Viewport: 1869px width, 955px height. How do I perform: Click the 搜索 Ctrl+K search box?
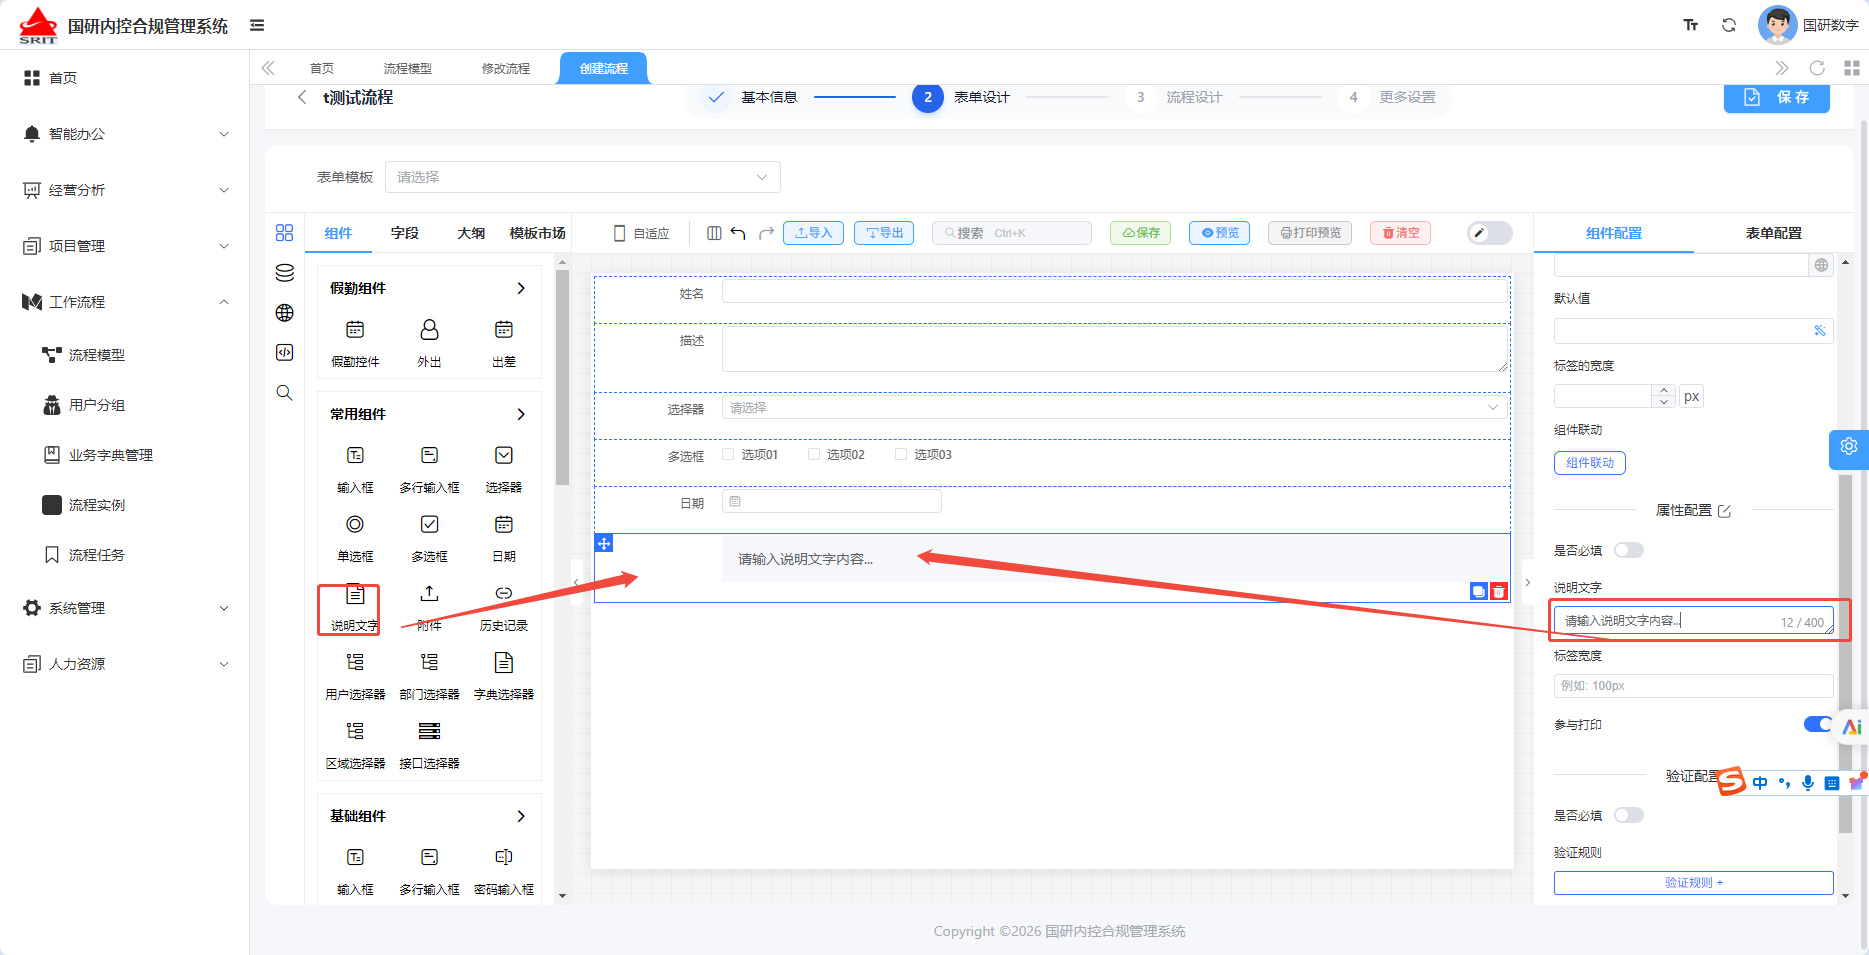[1011, 233]
